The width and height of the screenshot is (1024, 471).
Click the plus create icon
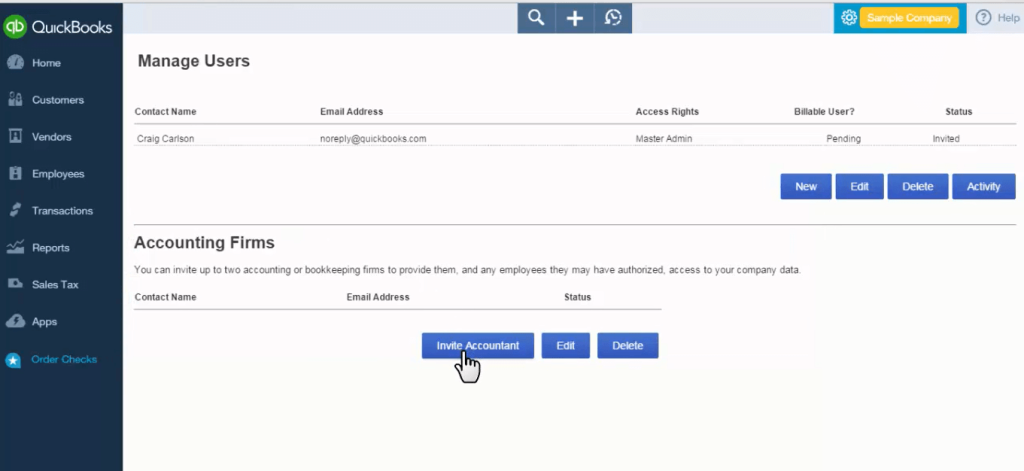point(575,18)
